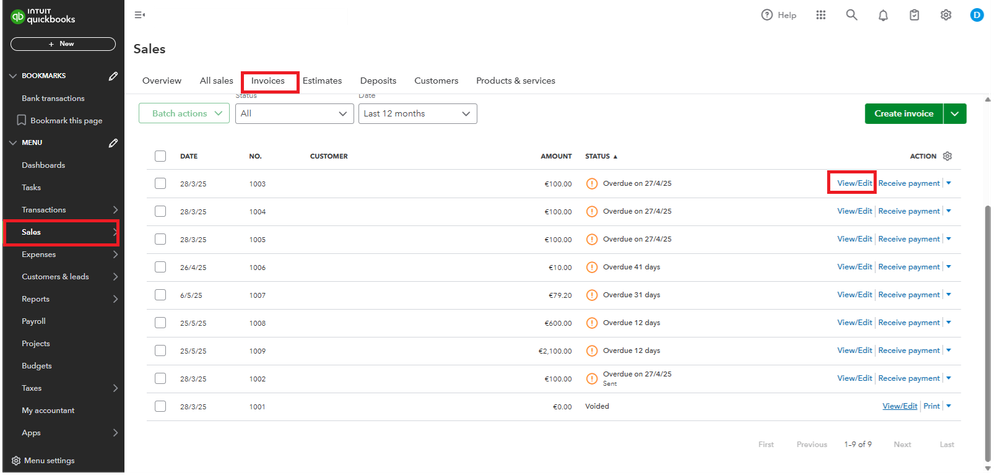This screenshot has height=475, width=998.
Task: Edit menu with the pencil icon
Action: click(x=113, y=143)
